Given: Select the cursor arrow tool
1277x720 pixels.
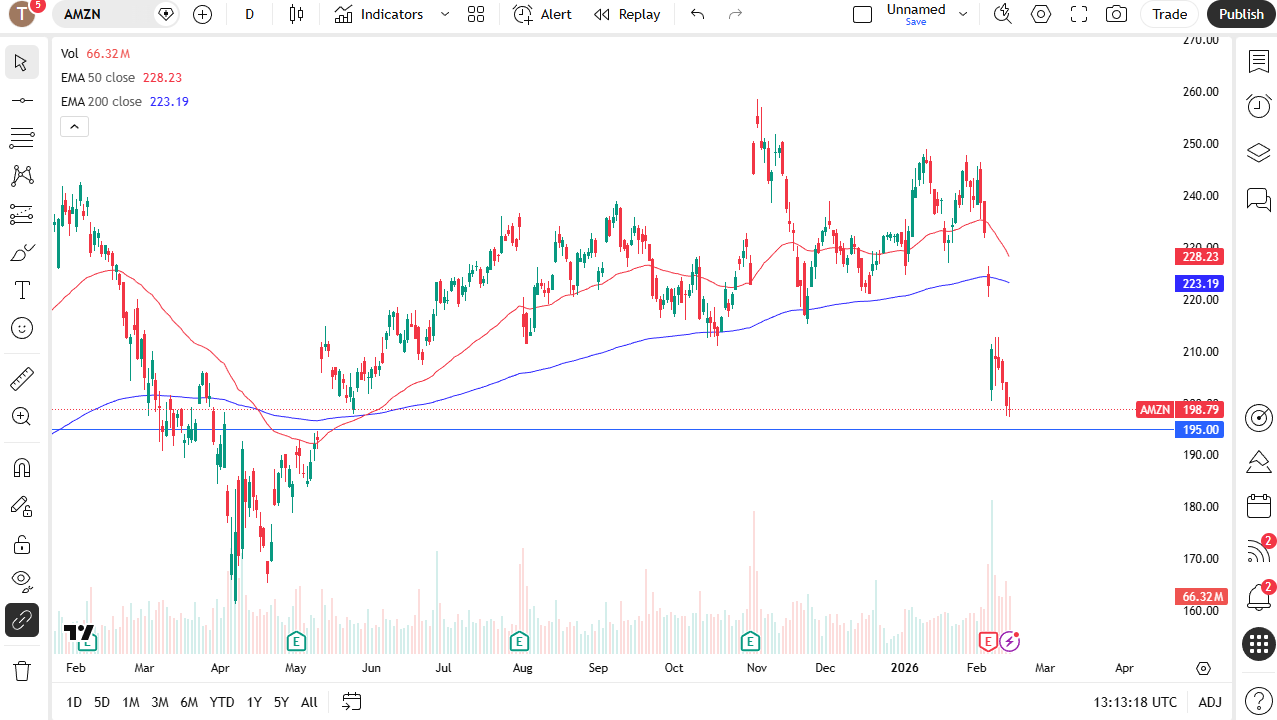Looking at the screenshot, I should click(21, 62).
